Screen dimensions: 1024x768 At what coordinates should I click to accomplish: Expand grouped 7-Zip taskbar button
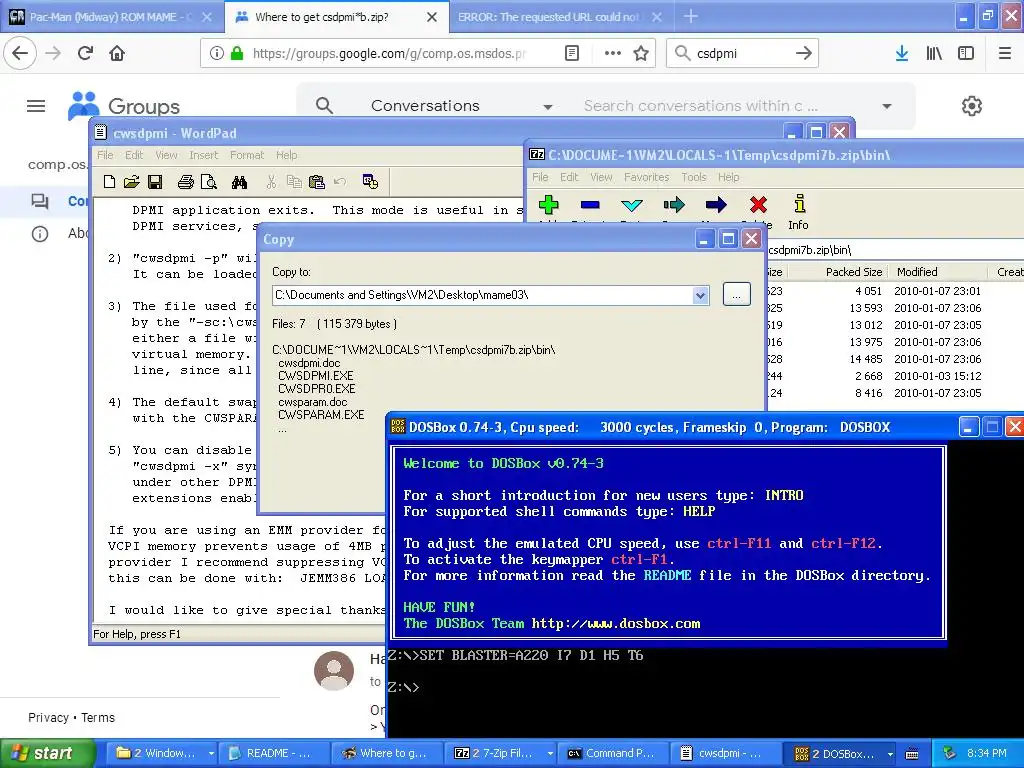550,754
